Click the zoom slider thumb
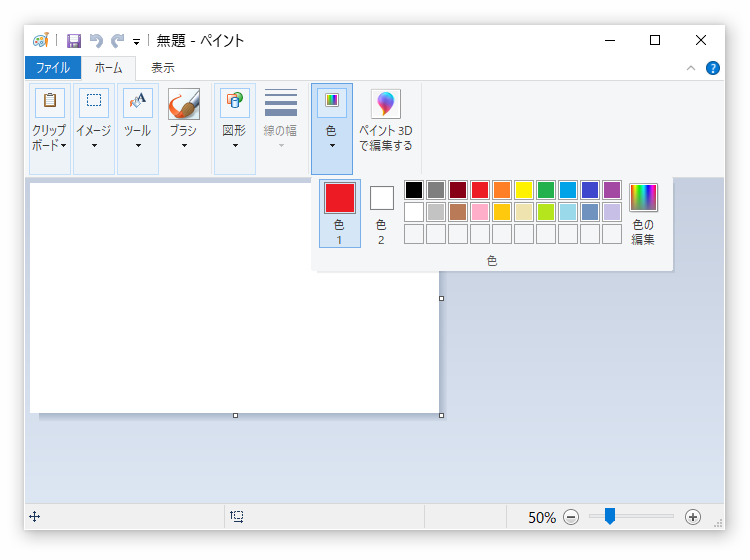Image resolution: width=750 pixels, height=560 pixels. (609, 516)
